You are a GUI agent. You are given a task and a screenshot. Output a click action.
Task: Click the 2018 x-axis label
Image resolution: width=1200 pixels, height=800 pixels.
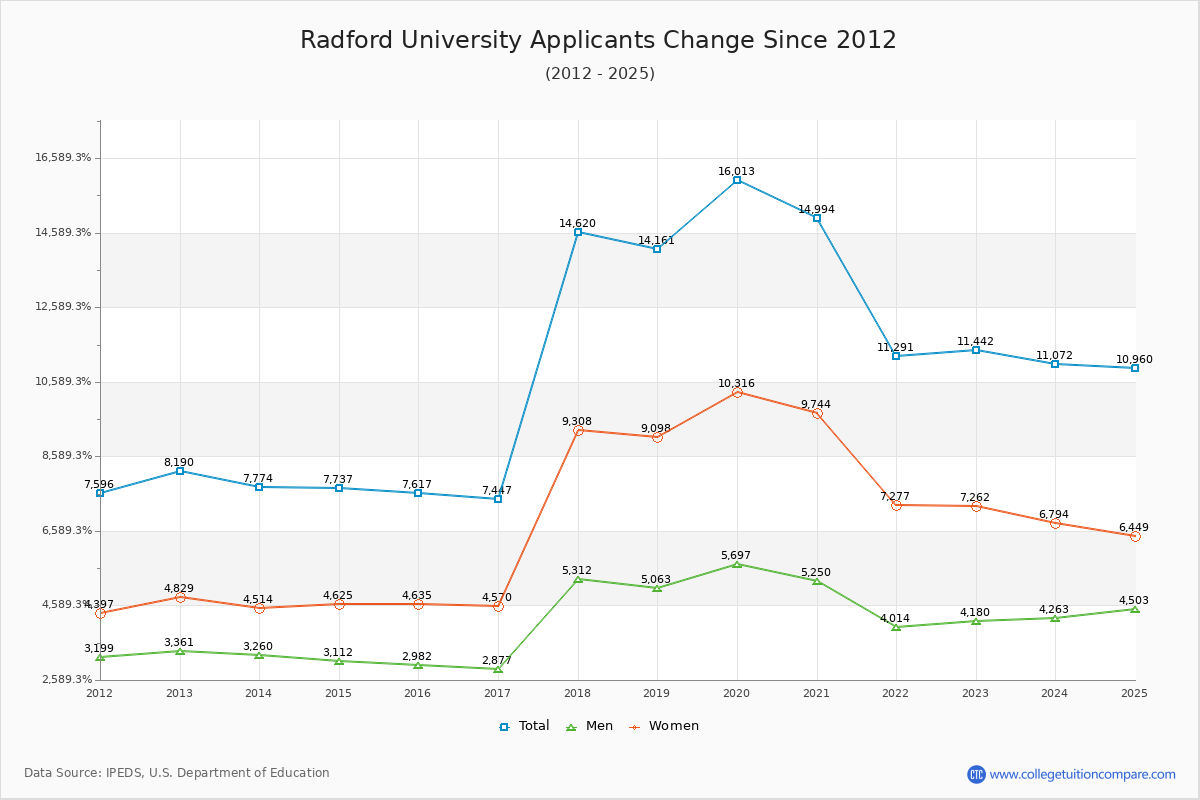(578, 693)
